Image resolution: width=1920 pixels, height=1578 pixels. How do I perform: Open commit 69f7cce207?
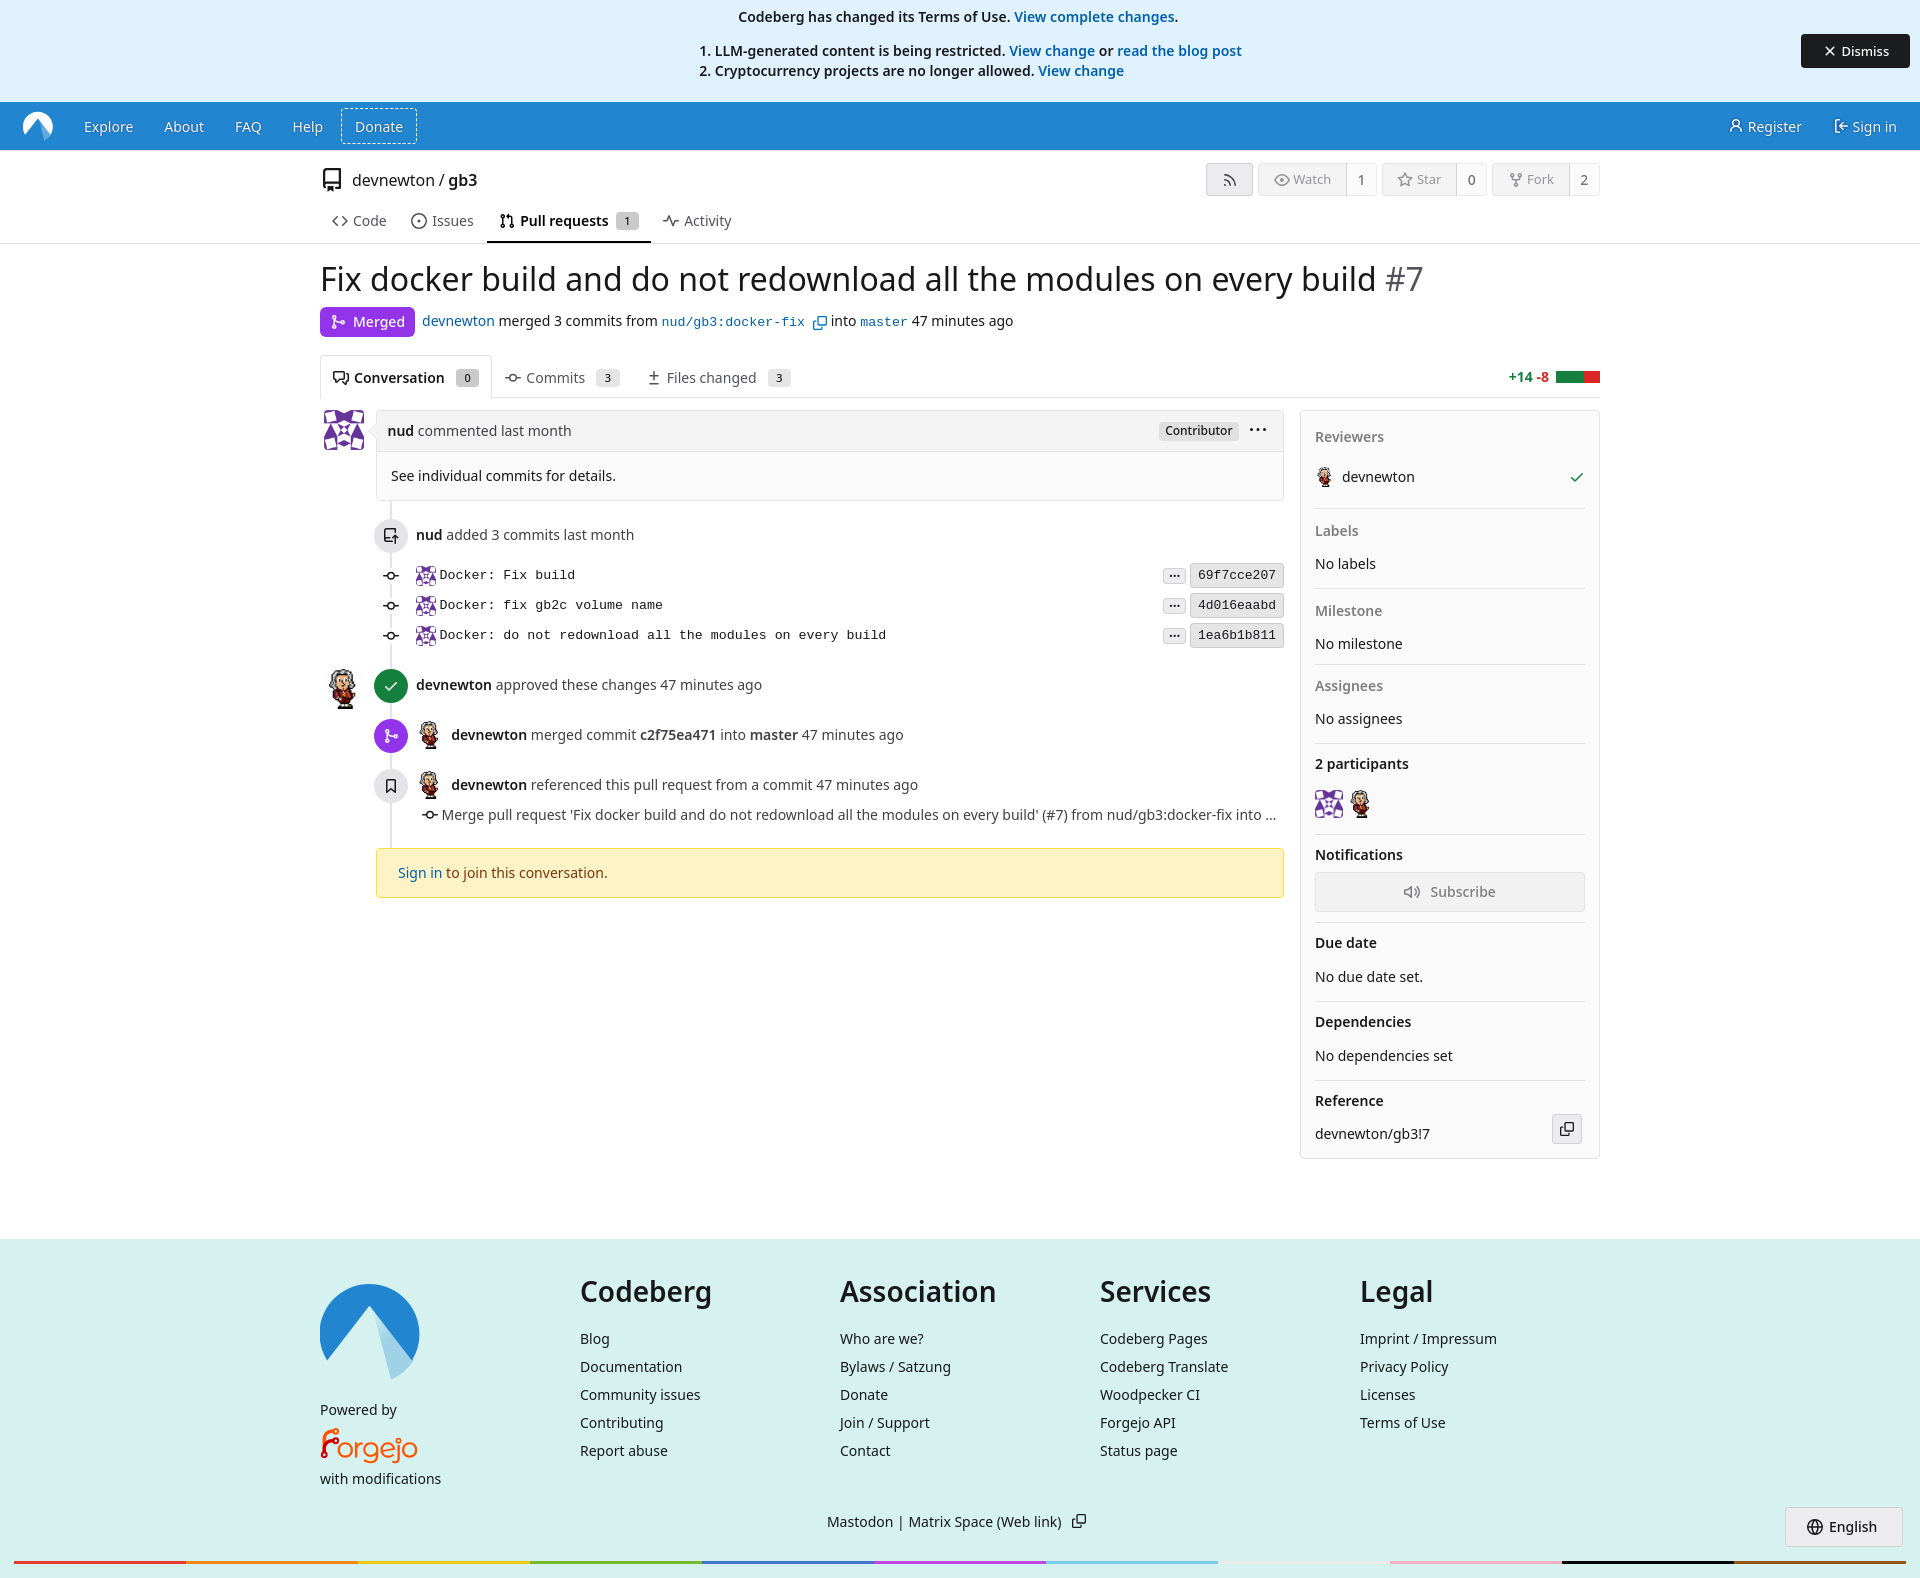tap(1236, 576)
